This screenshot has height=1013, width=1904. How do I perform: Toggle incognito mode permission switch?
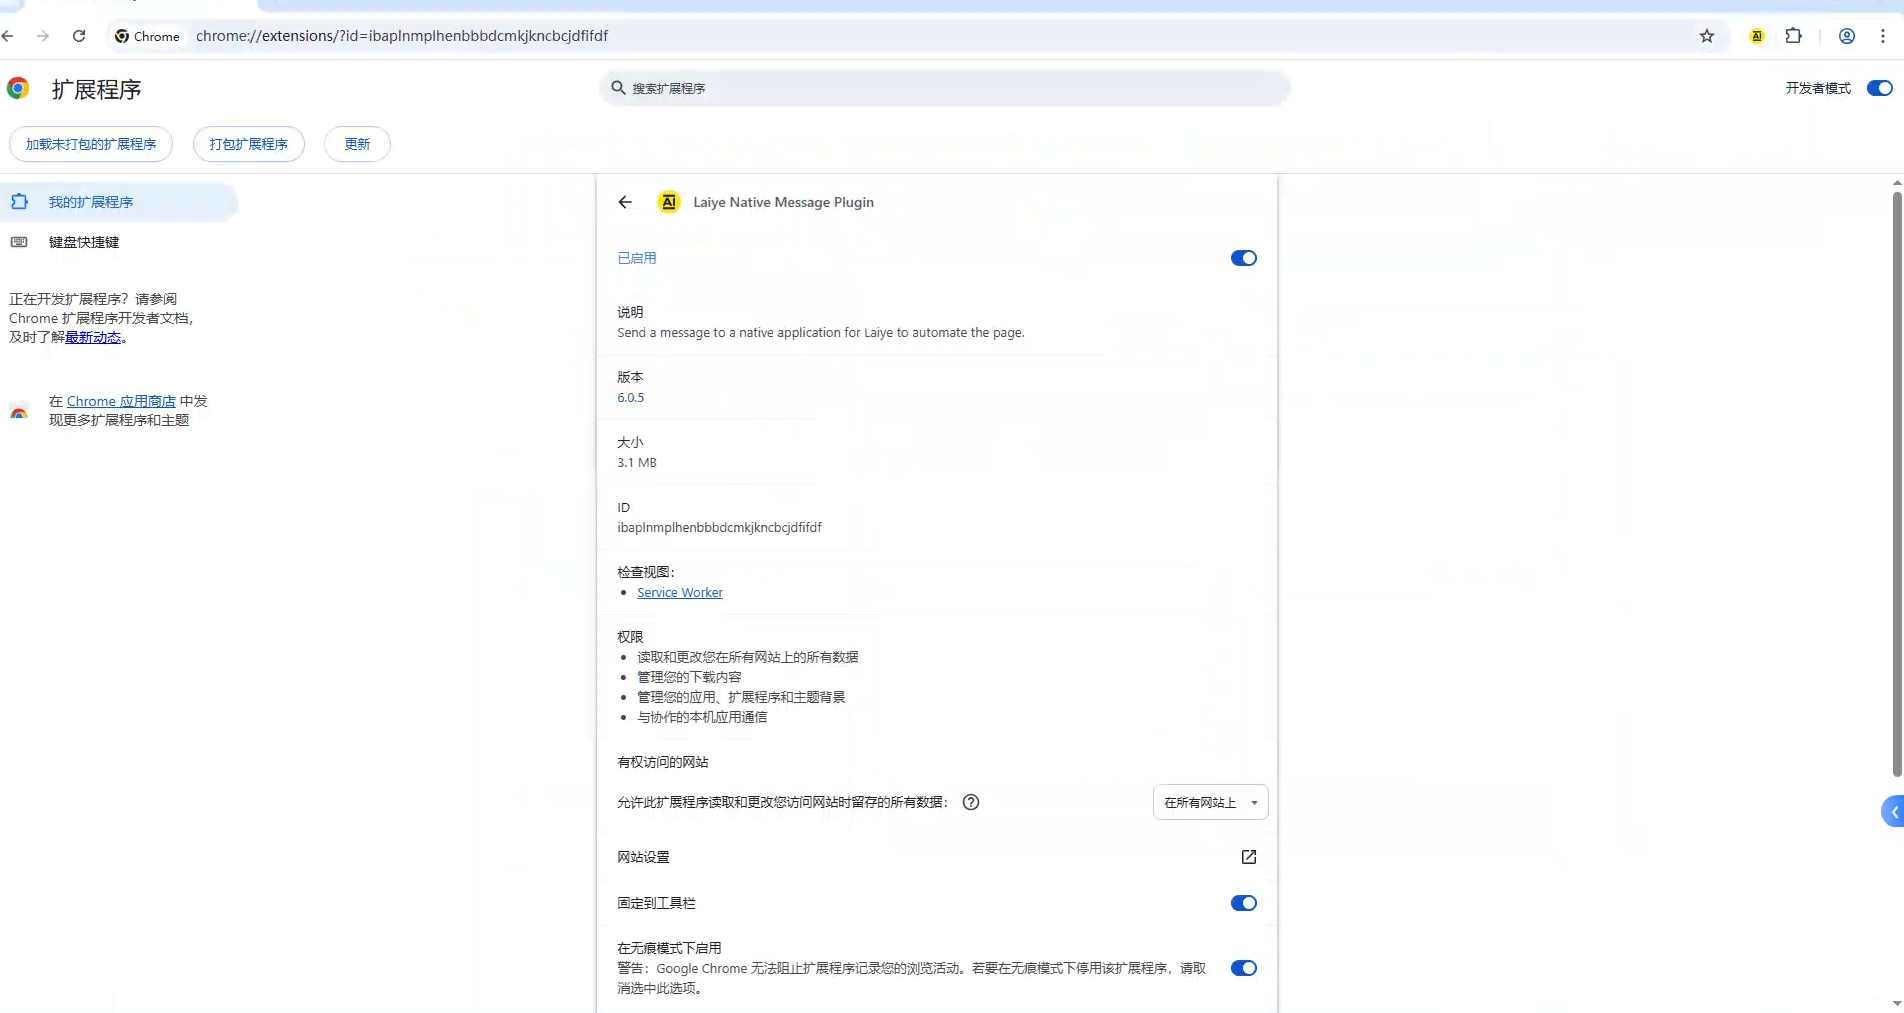point(1243,968)
